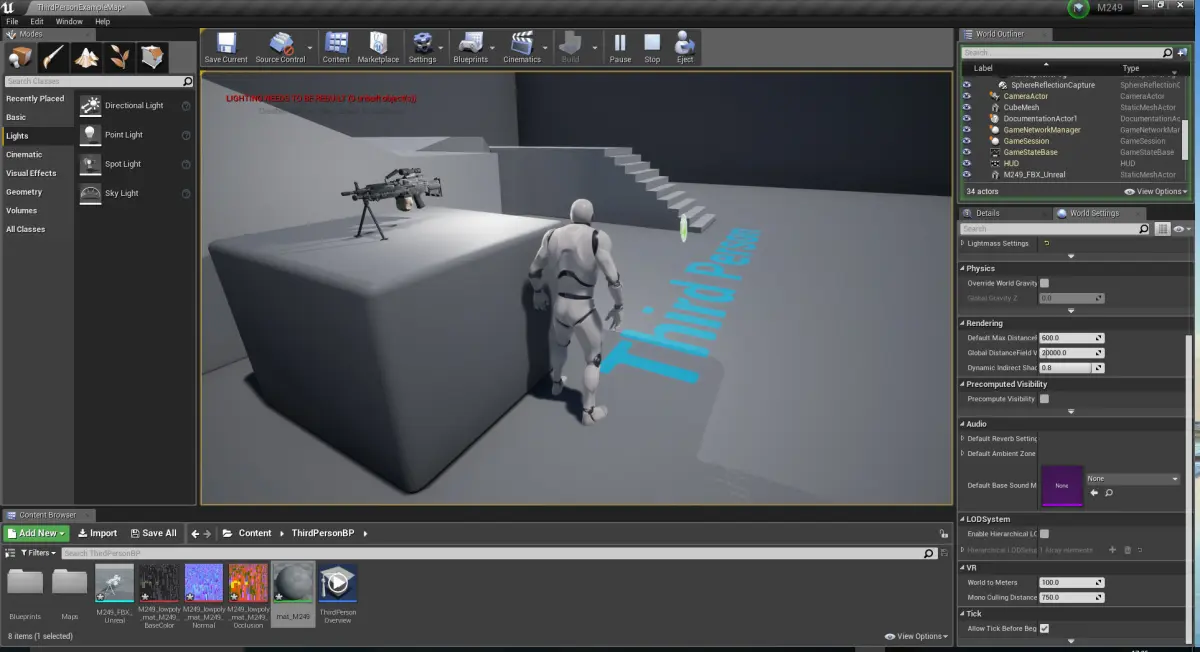
Task: Adjust the Dynamic Indirect Shadow value slider
Action: 1071,368
